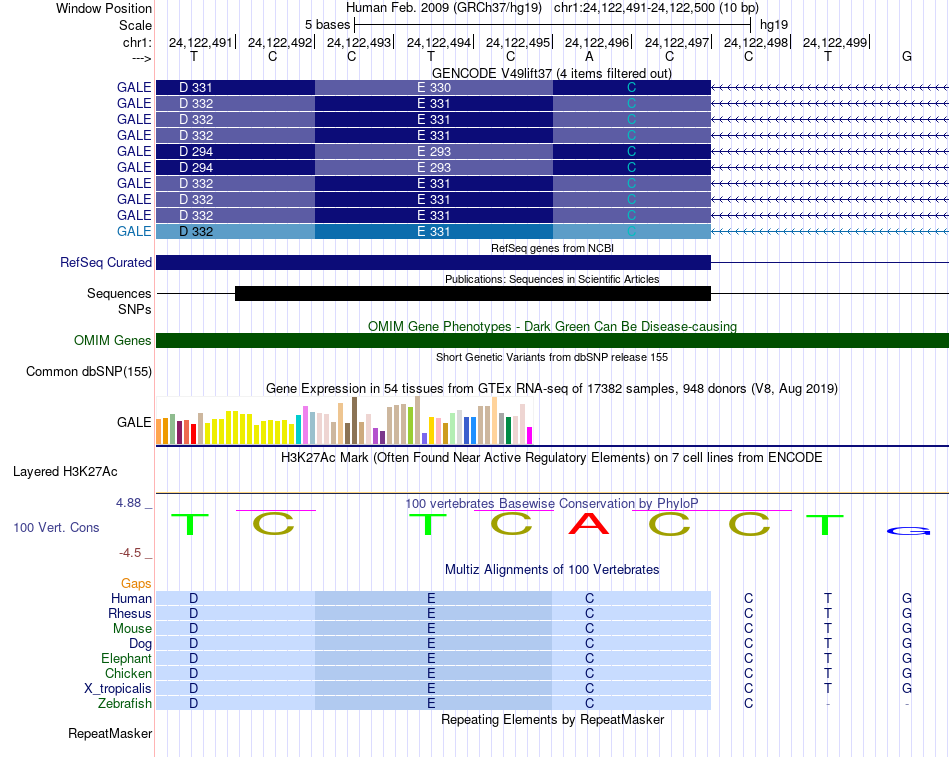
Task: Select the highlighted light-blue GALE transcript label
Action: [x=134, y=231]
